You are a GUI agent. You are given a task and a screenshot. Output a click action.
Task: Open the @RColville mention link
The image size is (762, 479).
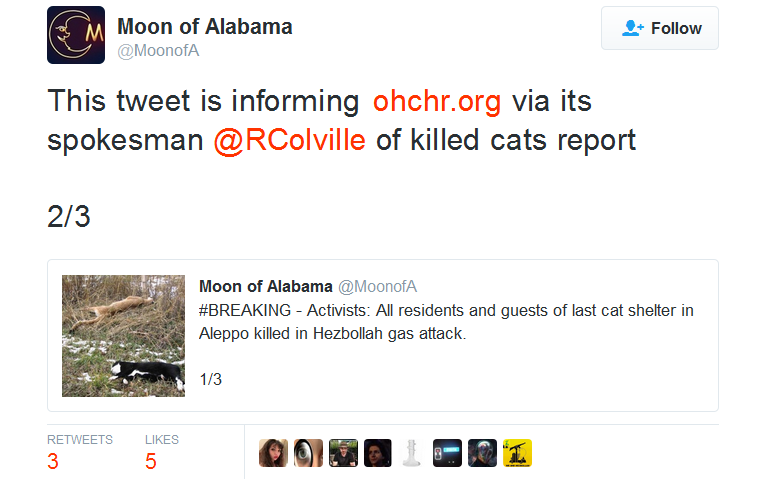coord(289,140)
